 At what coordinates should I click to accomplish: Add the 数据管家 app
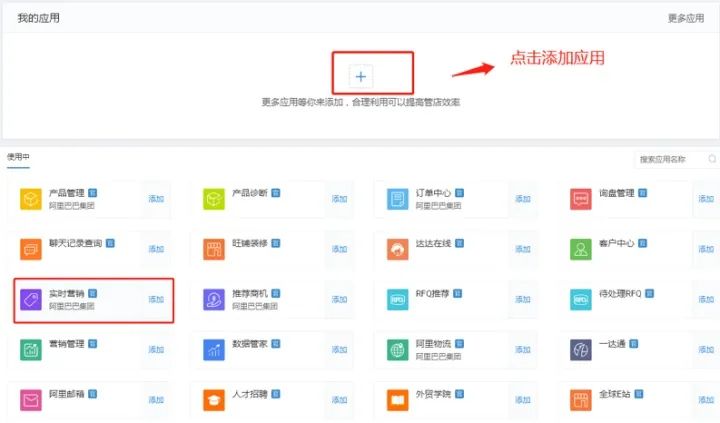click(x=339, y=350)
